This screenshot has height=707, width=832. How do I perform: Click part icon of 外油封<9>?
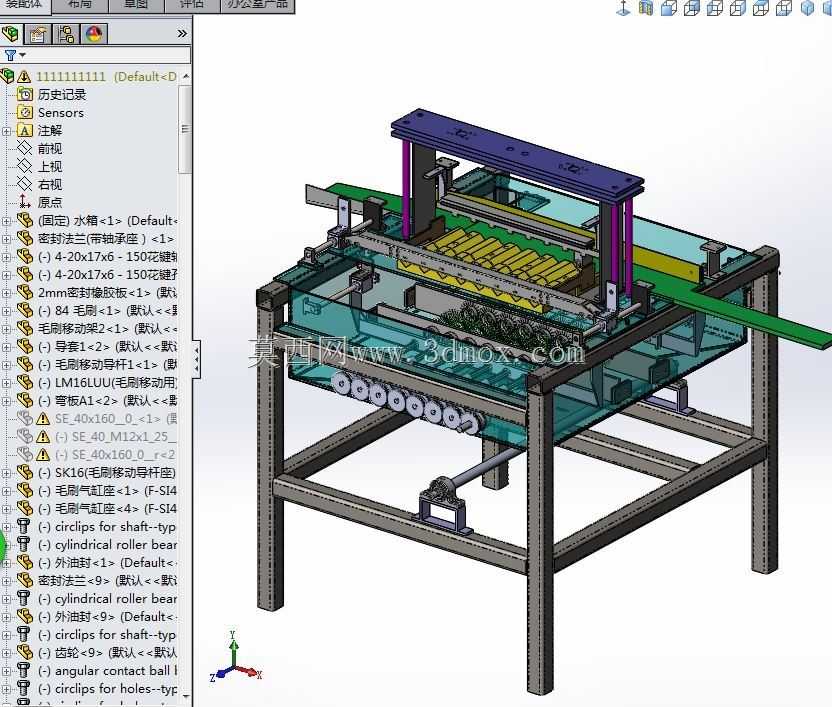click(24, 616)
